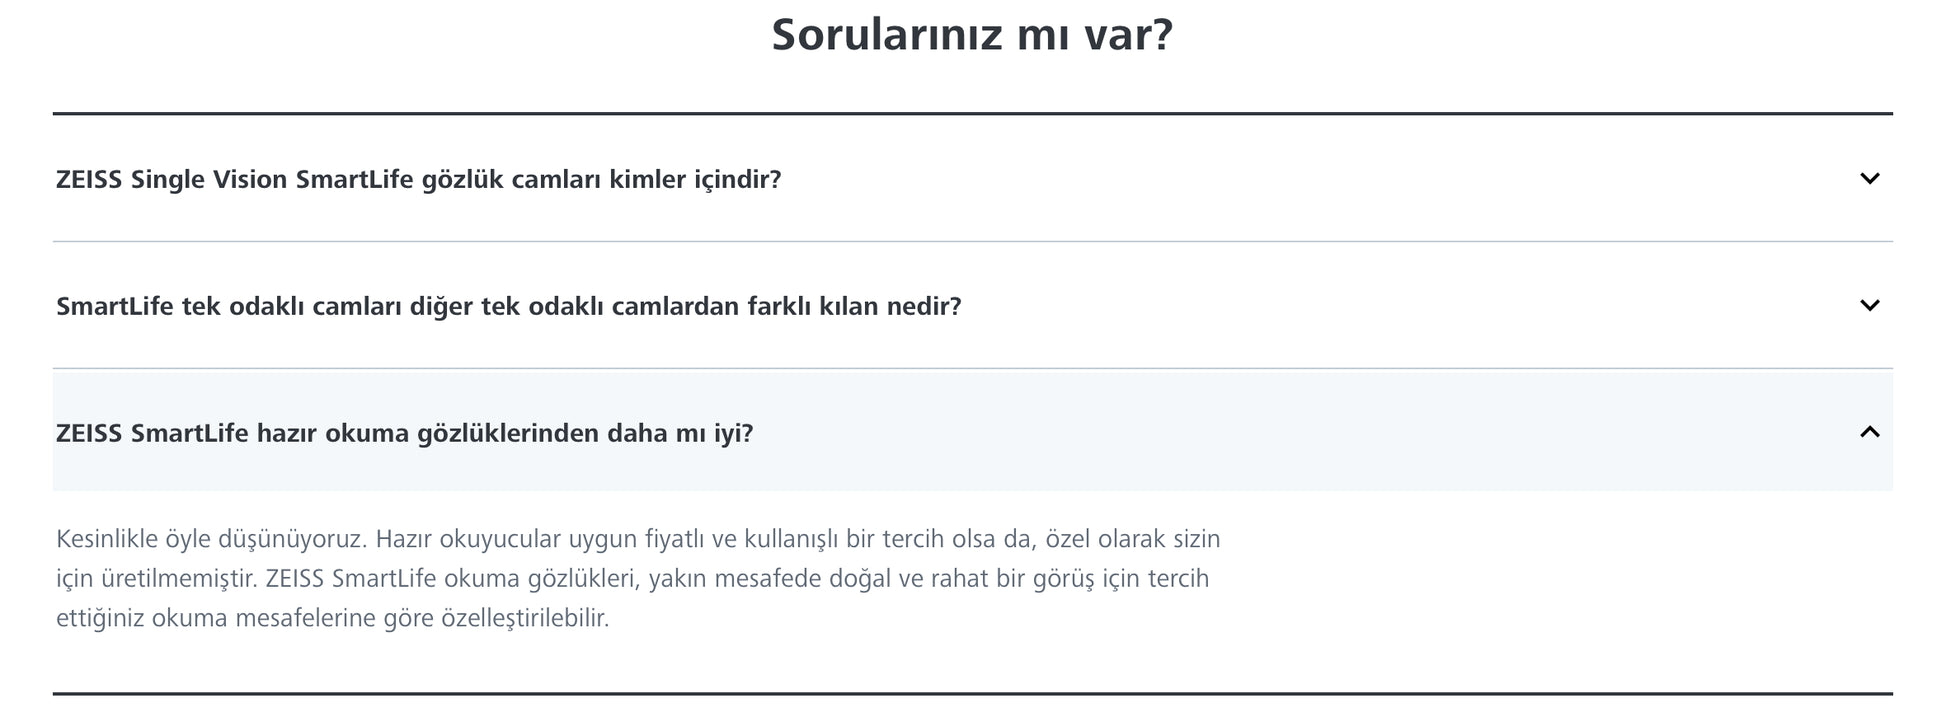Screen dimensions: 1946x717
Task: Click 'SmartLife' at start of second question
Action: [x=115, y=306]
